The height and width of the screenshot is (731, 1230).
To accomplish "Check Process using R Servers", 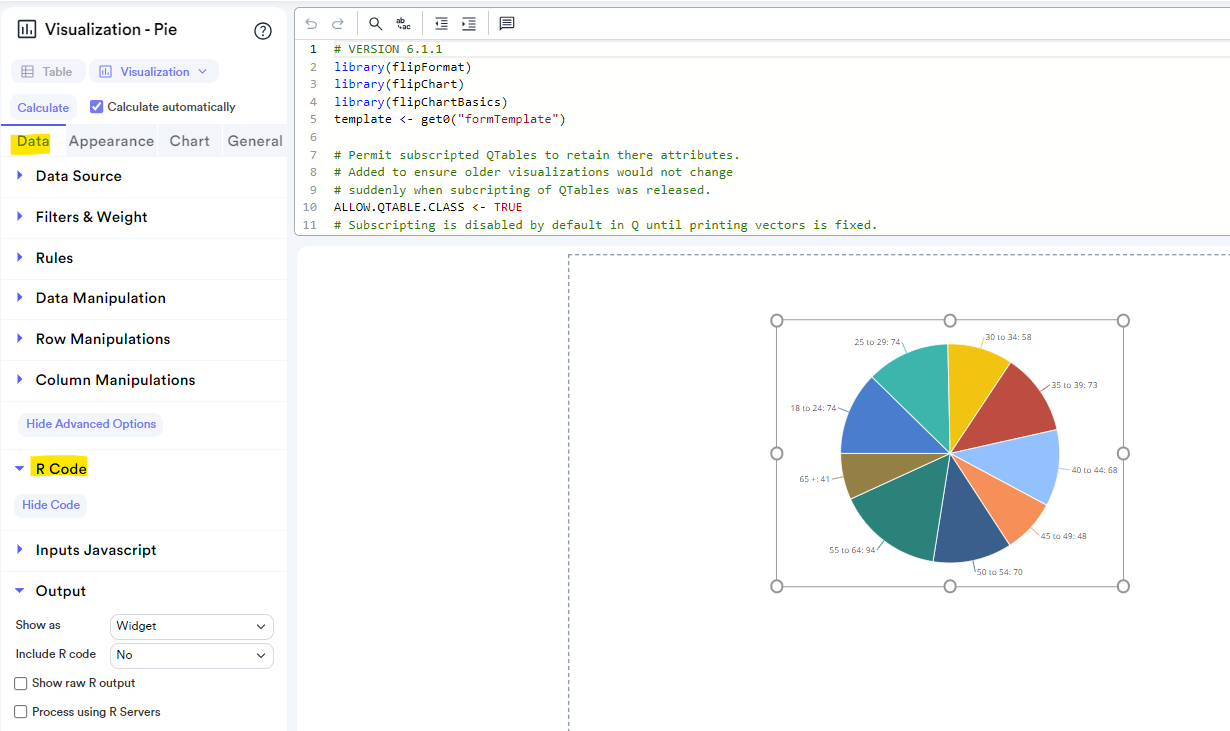I will click(21, 712).
